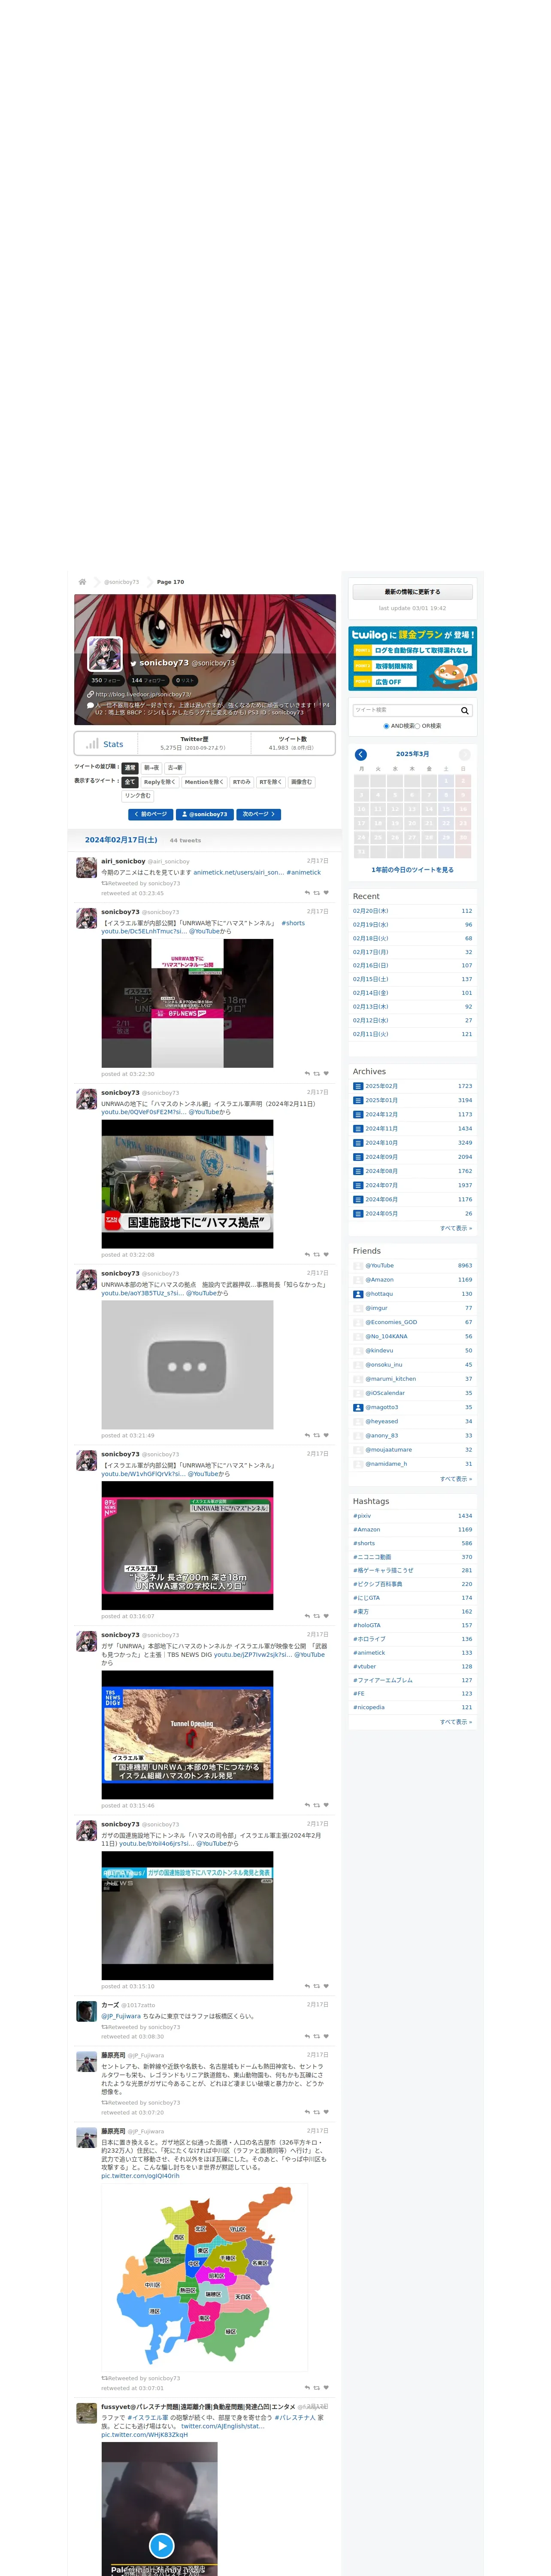Open airi_sonicboy avatar on first tweet

click(87, 867)
